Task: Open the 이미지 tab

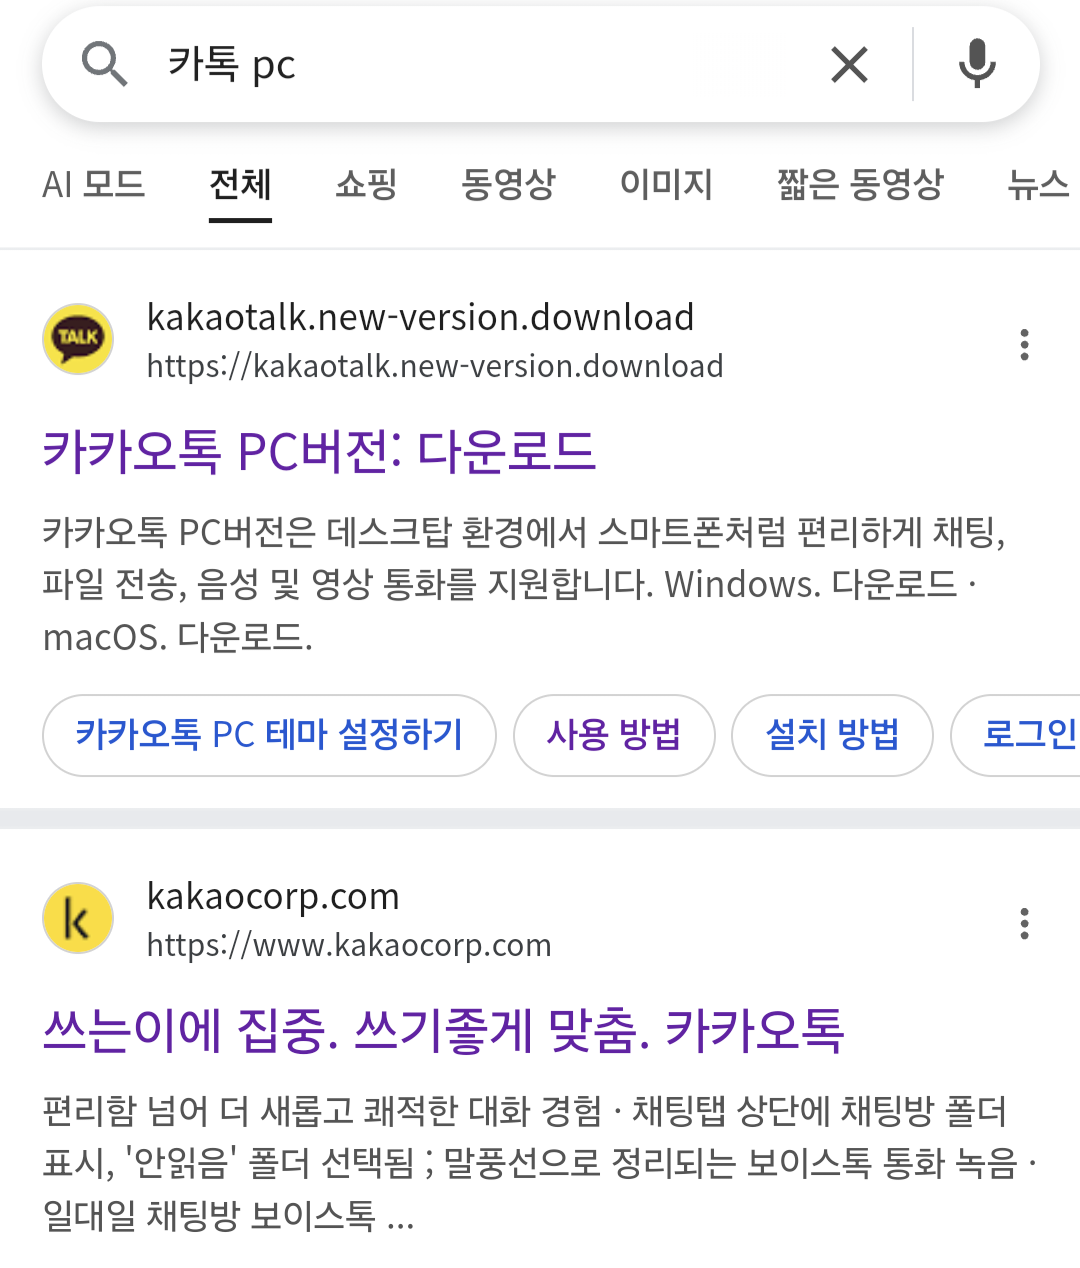Action: 666,184
